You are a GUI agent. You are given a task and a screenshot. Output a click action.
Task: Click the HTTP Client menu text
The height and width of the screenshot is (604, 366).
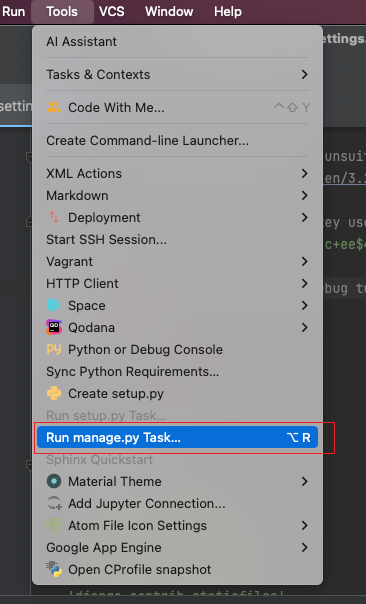click(x=82, y=284)
